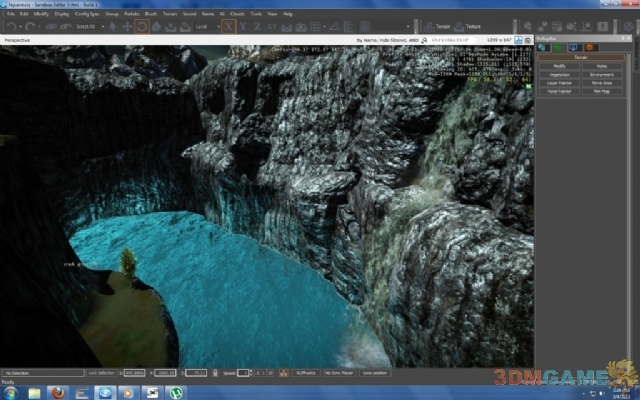This screenshot has height=400, width=640.
Task: Open the empty layer selection combo box
Action: [x=392, y=27]
